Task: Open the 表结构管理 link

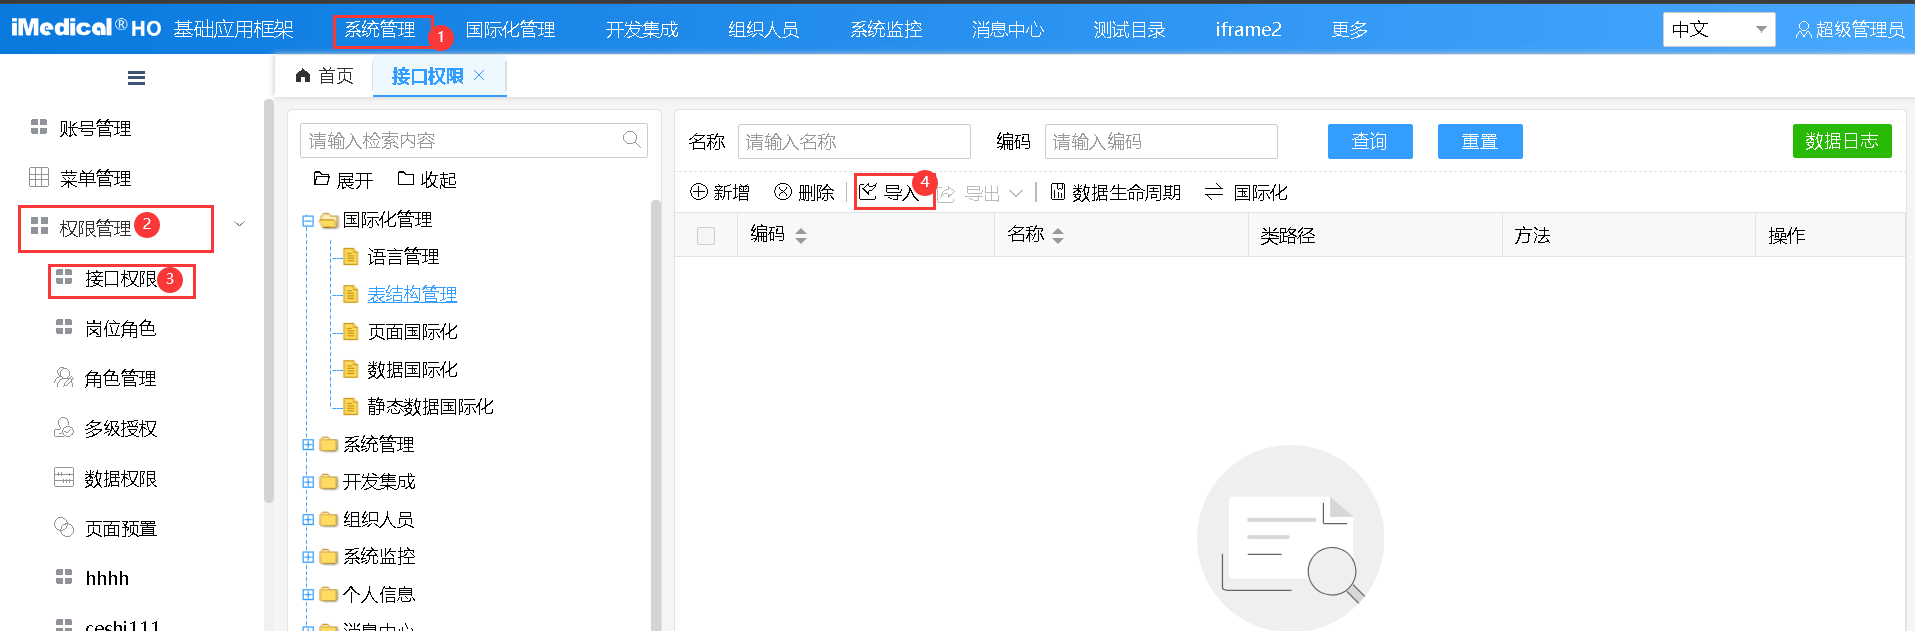Action: point(412,294)
